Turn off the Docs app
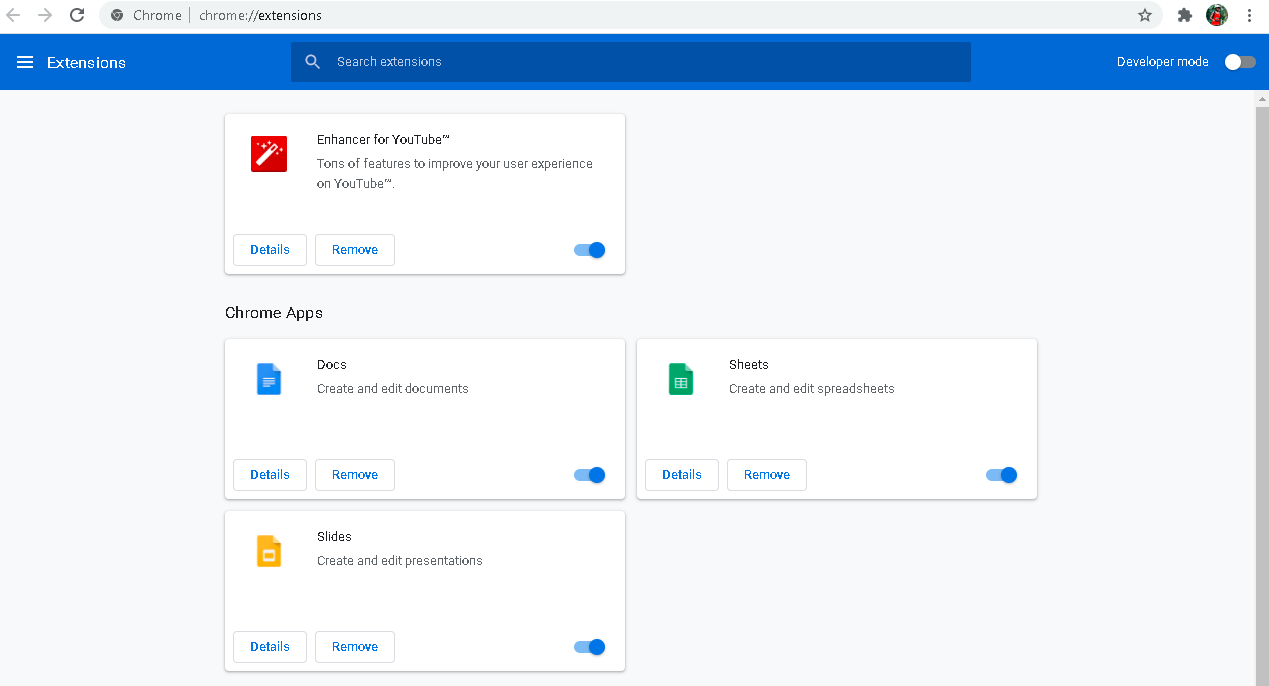 coord(590,475)
